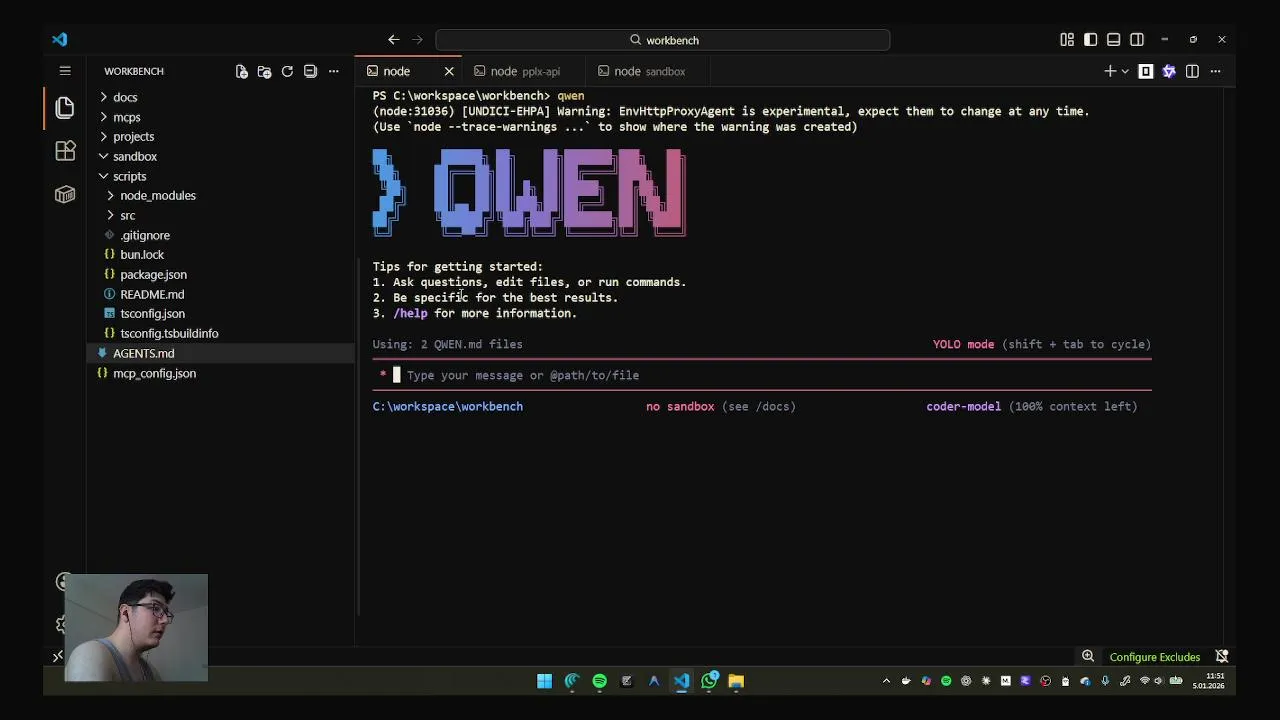The height and width of the screenshot is (720, 1280).
Task: Click the VS Code icon in the taskbar
Action: pos(681,681)
